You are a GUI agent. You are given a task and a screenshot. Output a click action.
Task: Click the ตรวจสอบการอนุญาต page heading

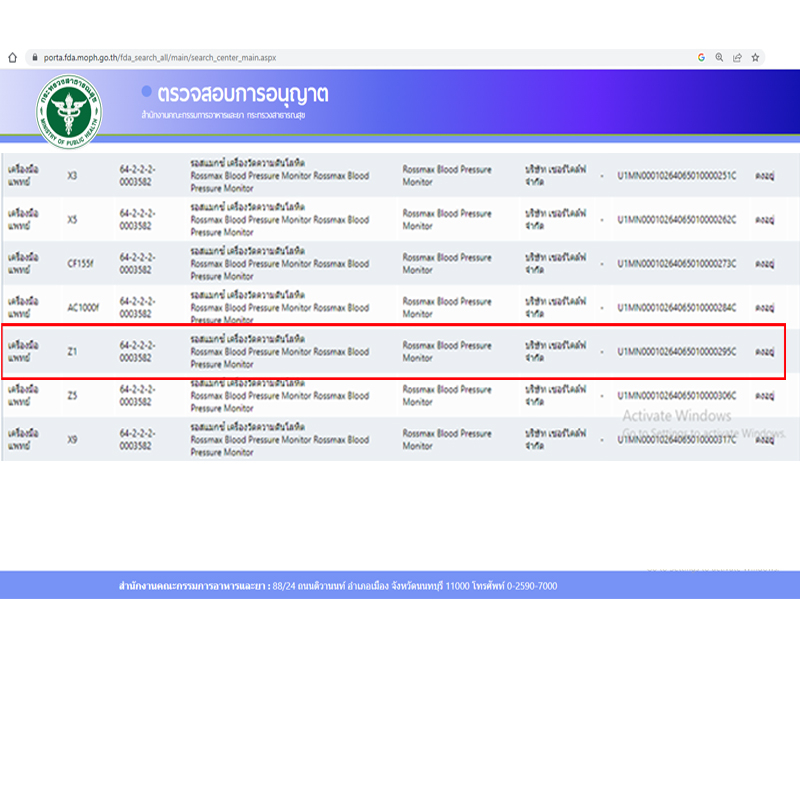click(243, 95)
